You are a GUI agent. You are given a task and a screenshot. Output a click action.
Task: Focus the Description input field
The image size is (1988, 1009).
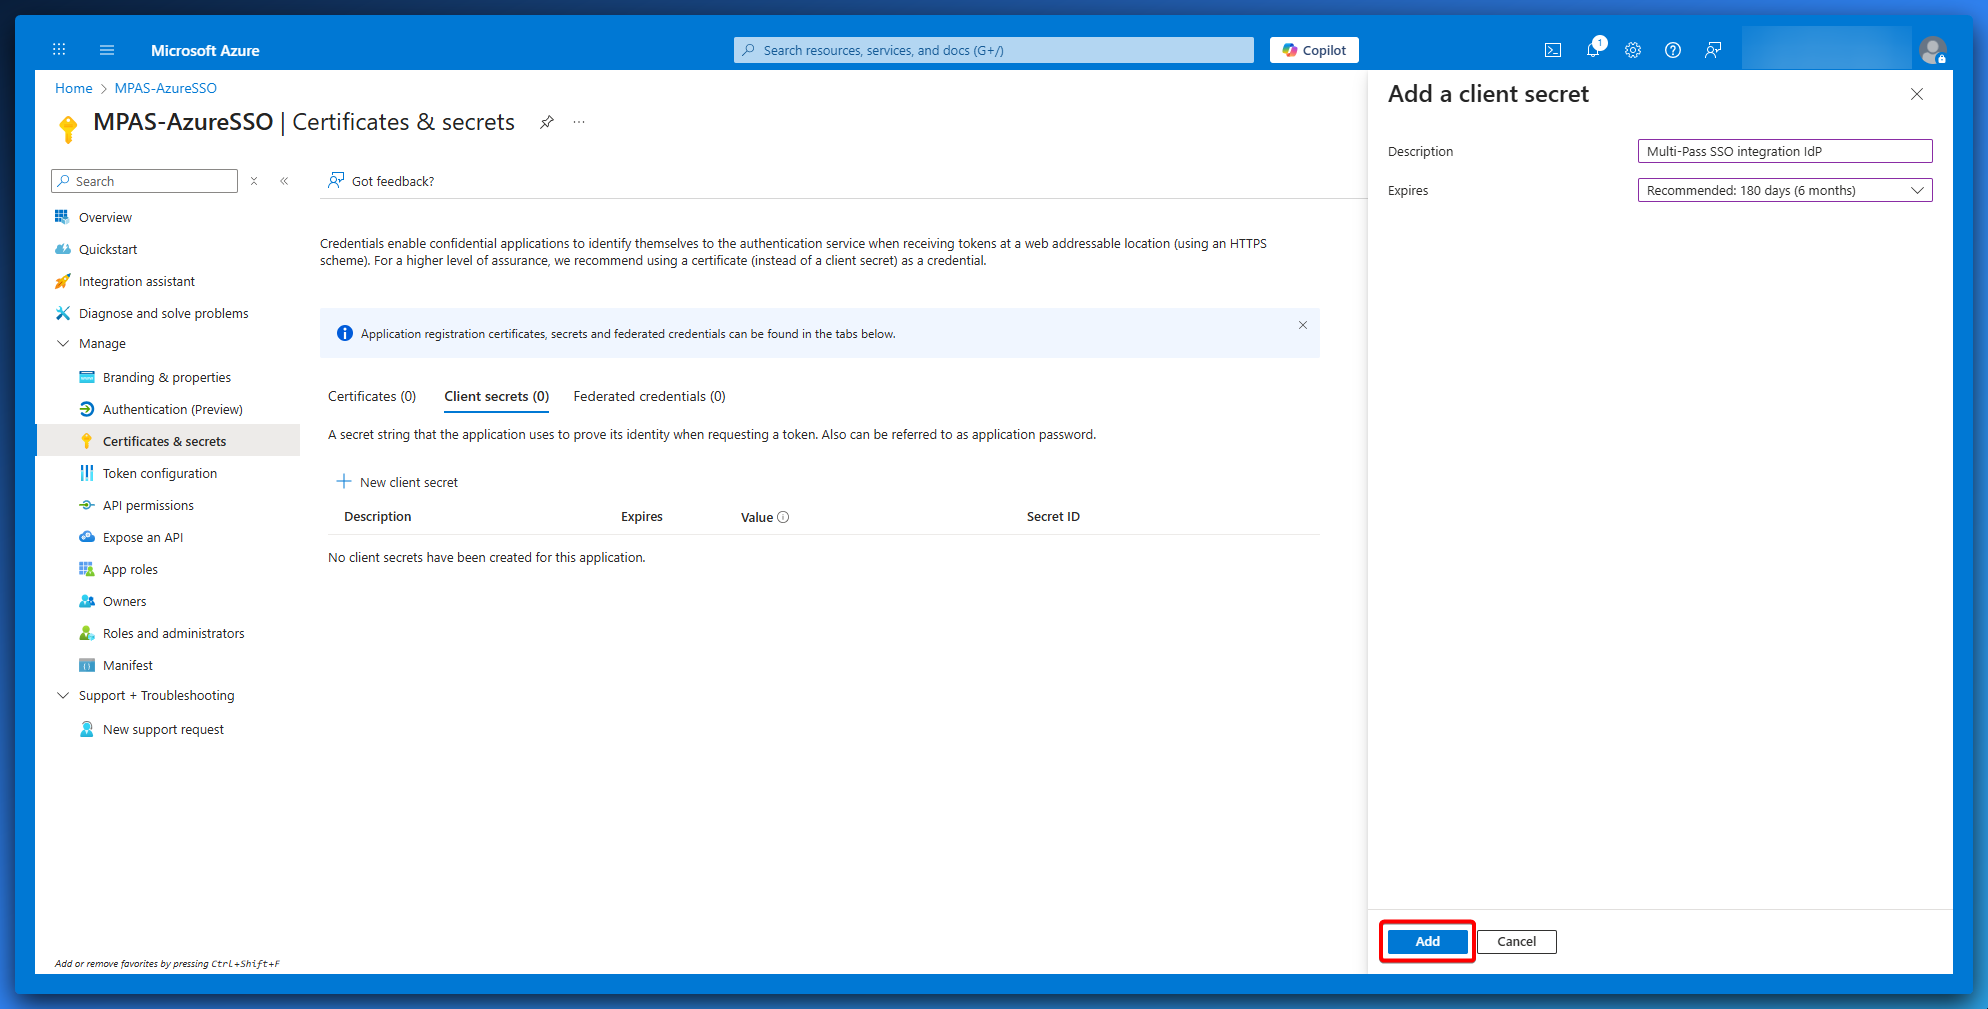[x=1785, y=151]
